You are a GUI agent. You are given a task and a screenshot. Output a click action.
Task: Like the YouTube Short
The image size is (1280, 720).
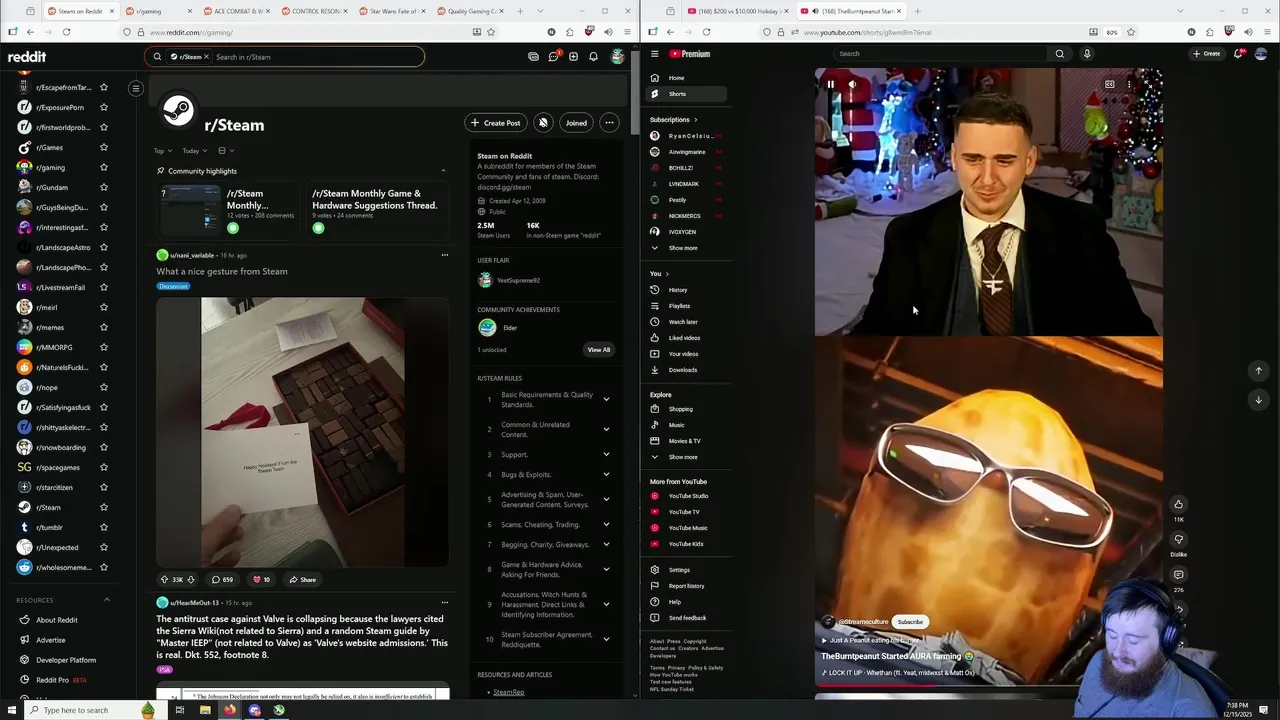pos(1178,505)
